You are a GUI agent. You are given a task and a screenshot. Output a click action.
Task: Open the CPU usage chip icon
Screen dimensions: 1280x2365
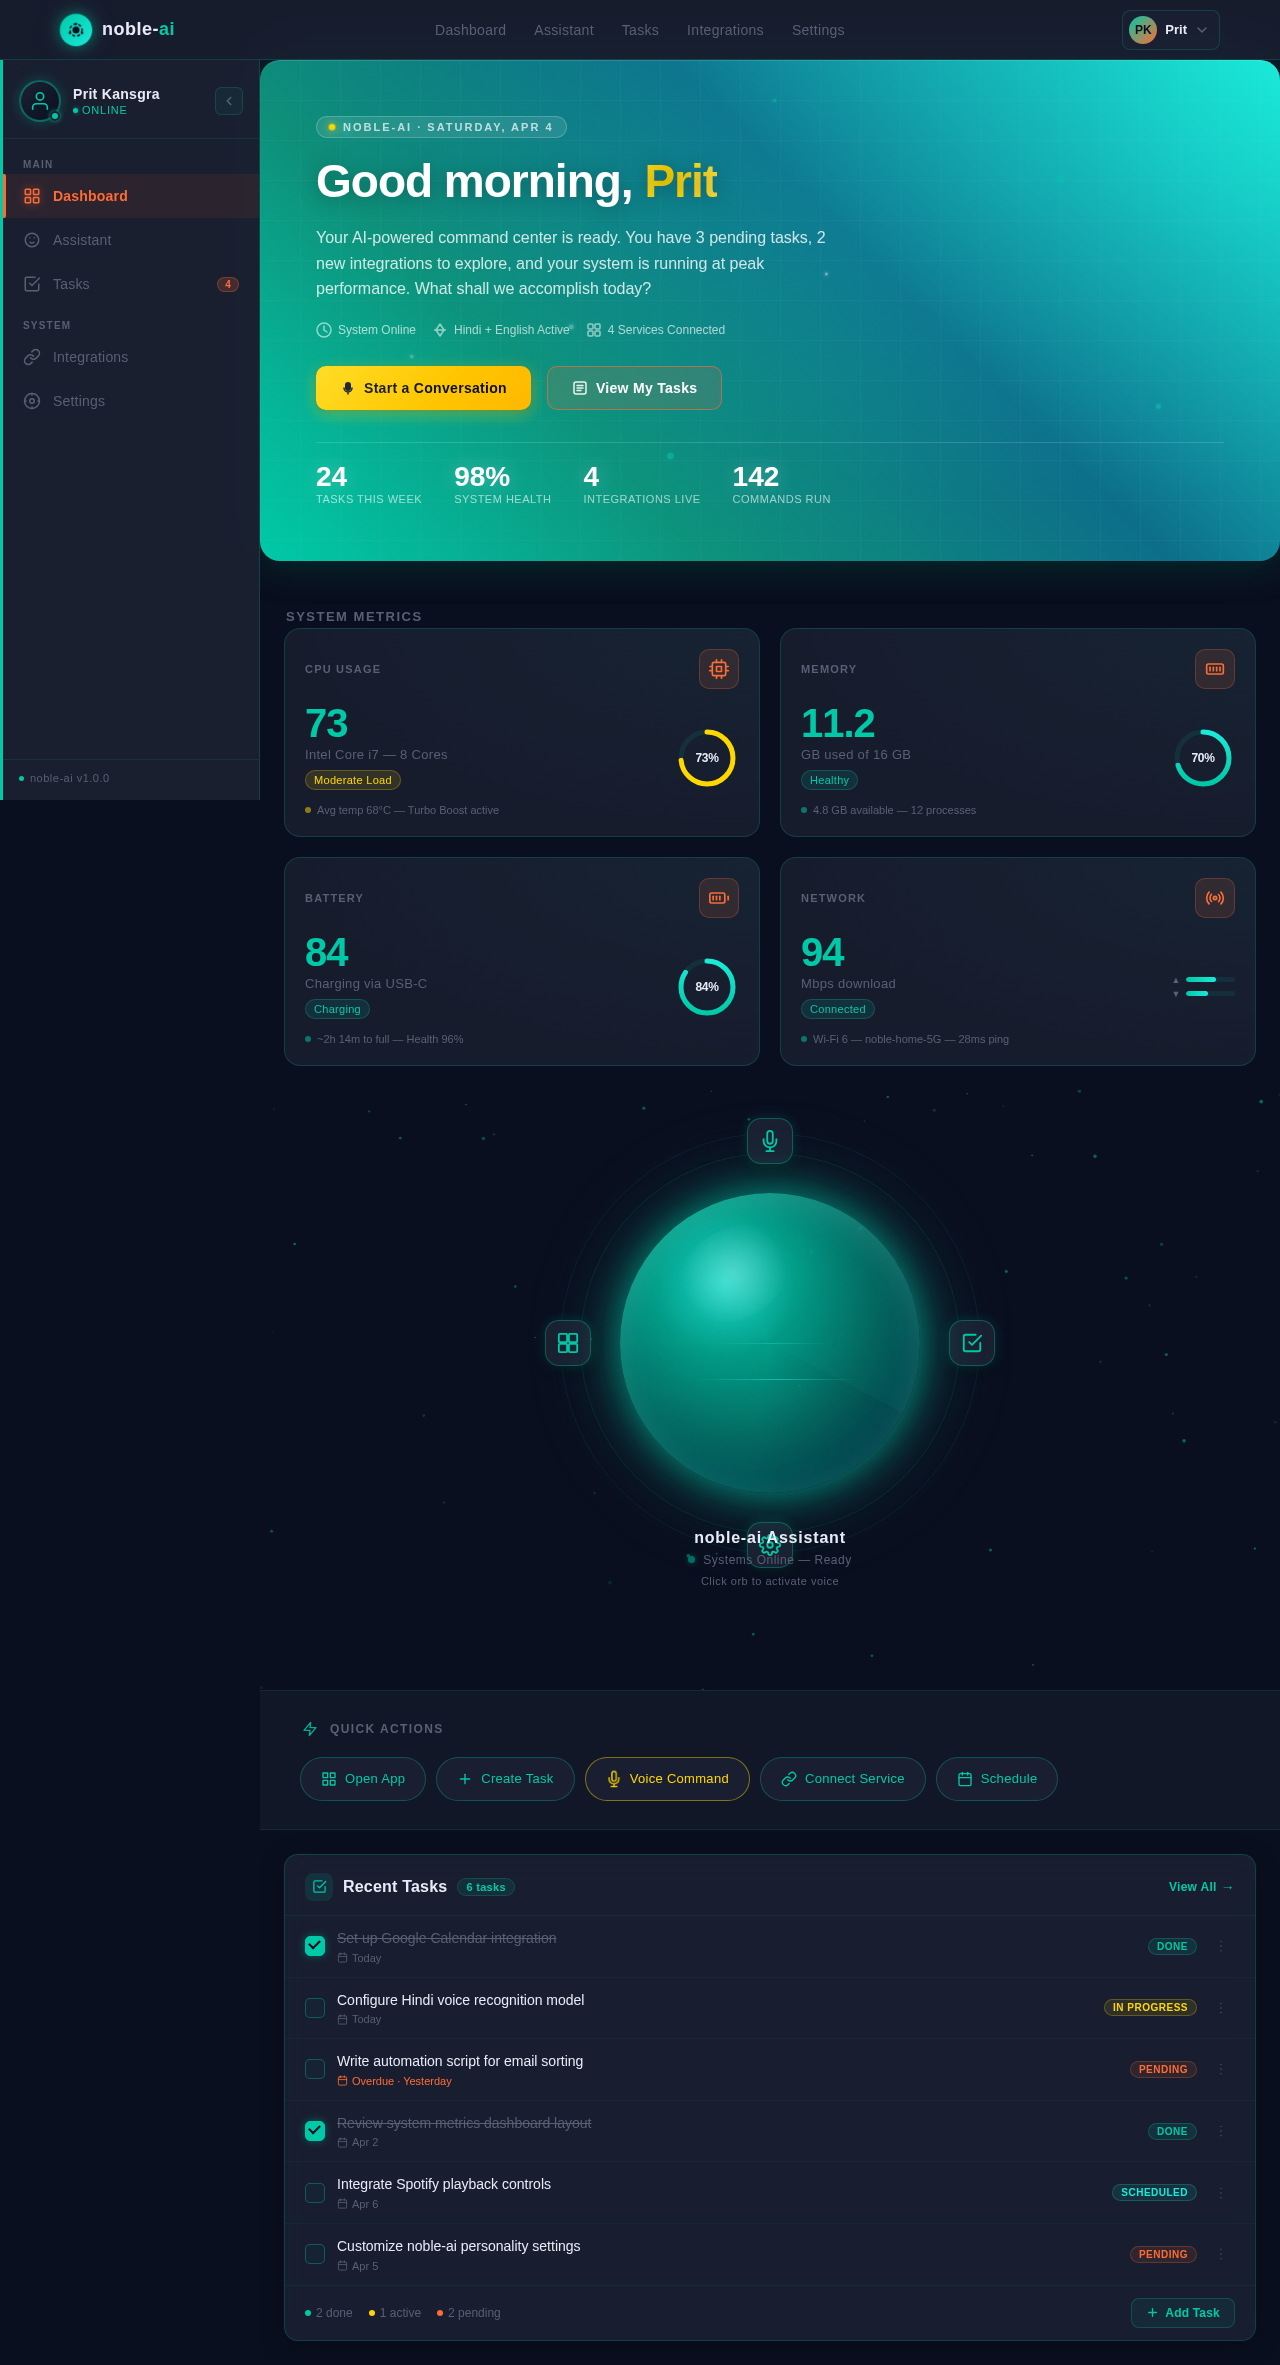pyautogui.click(x=719, y=669)
